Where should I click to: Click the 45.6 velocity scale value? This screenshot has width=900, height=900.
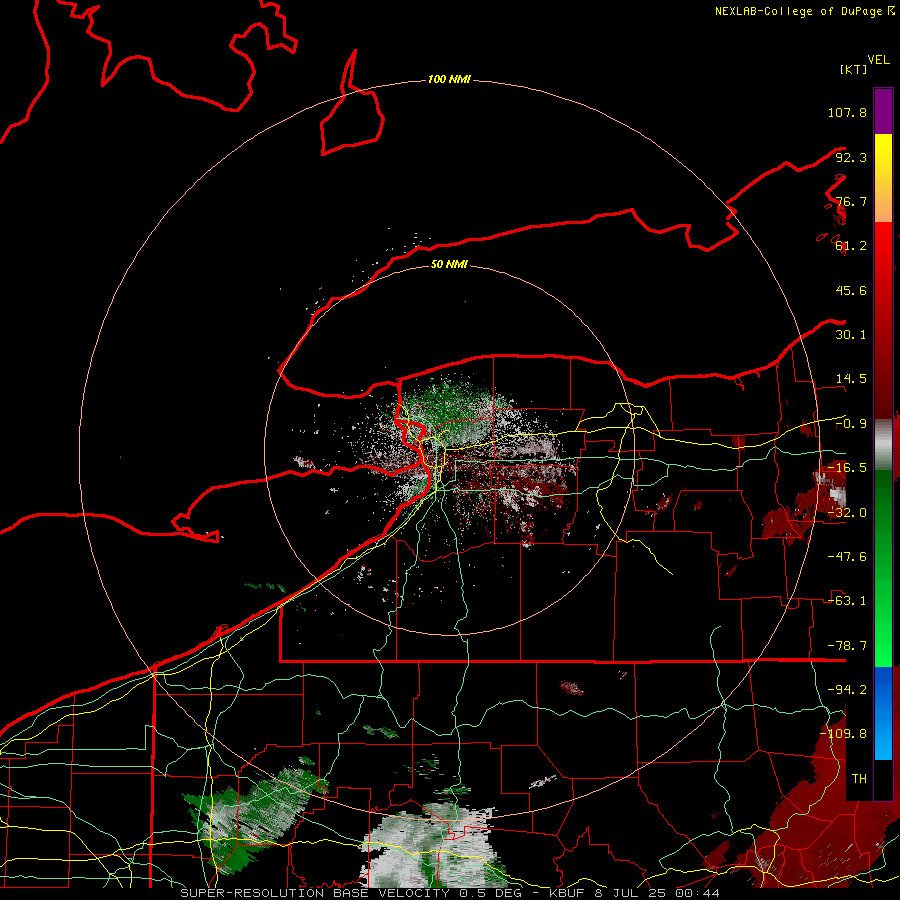coord(851,290)
